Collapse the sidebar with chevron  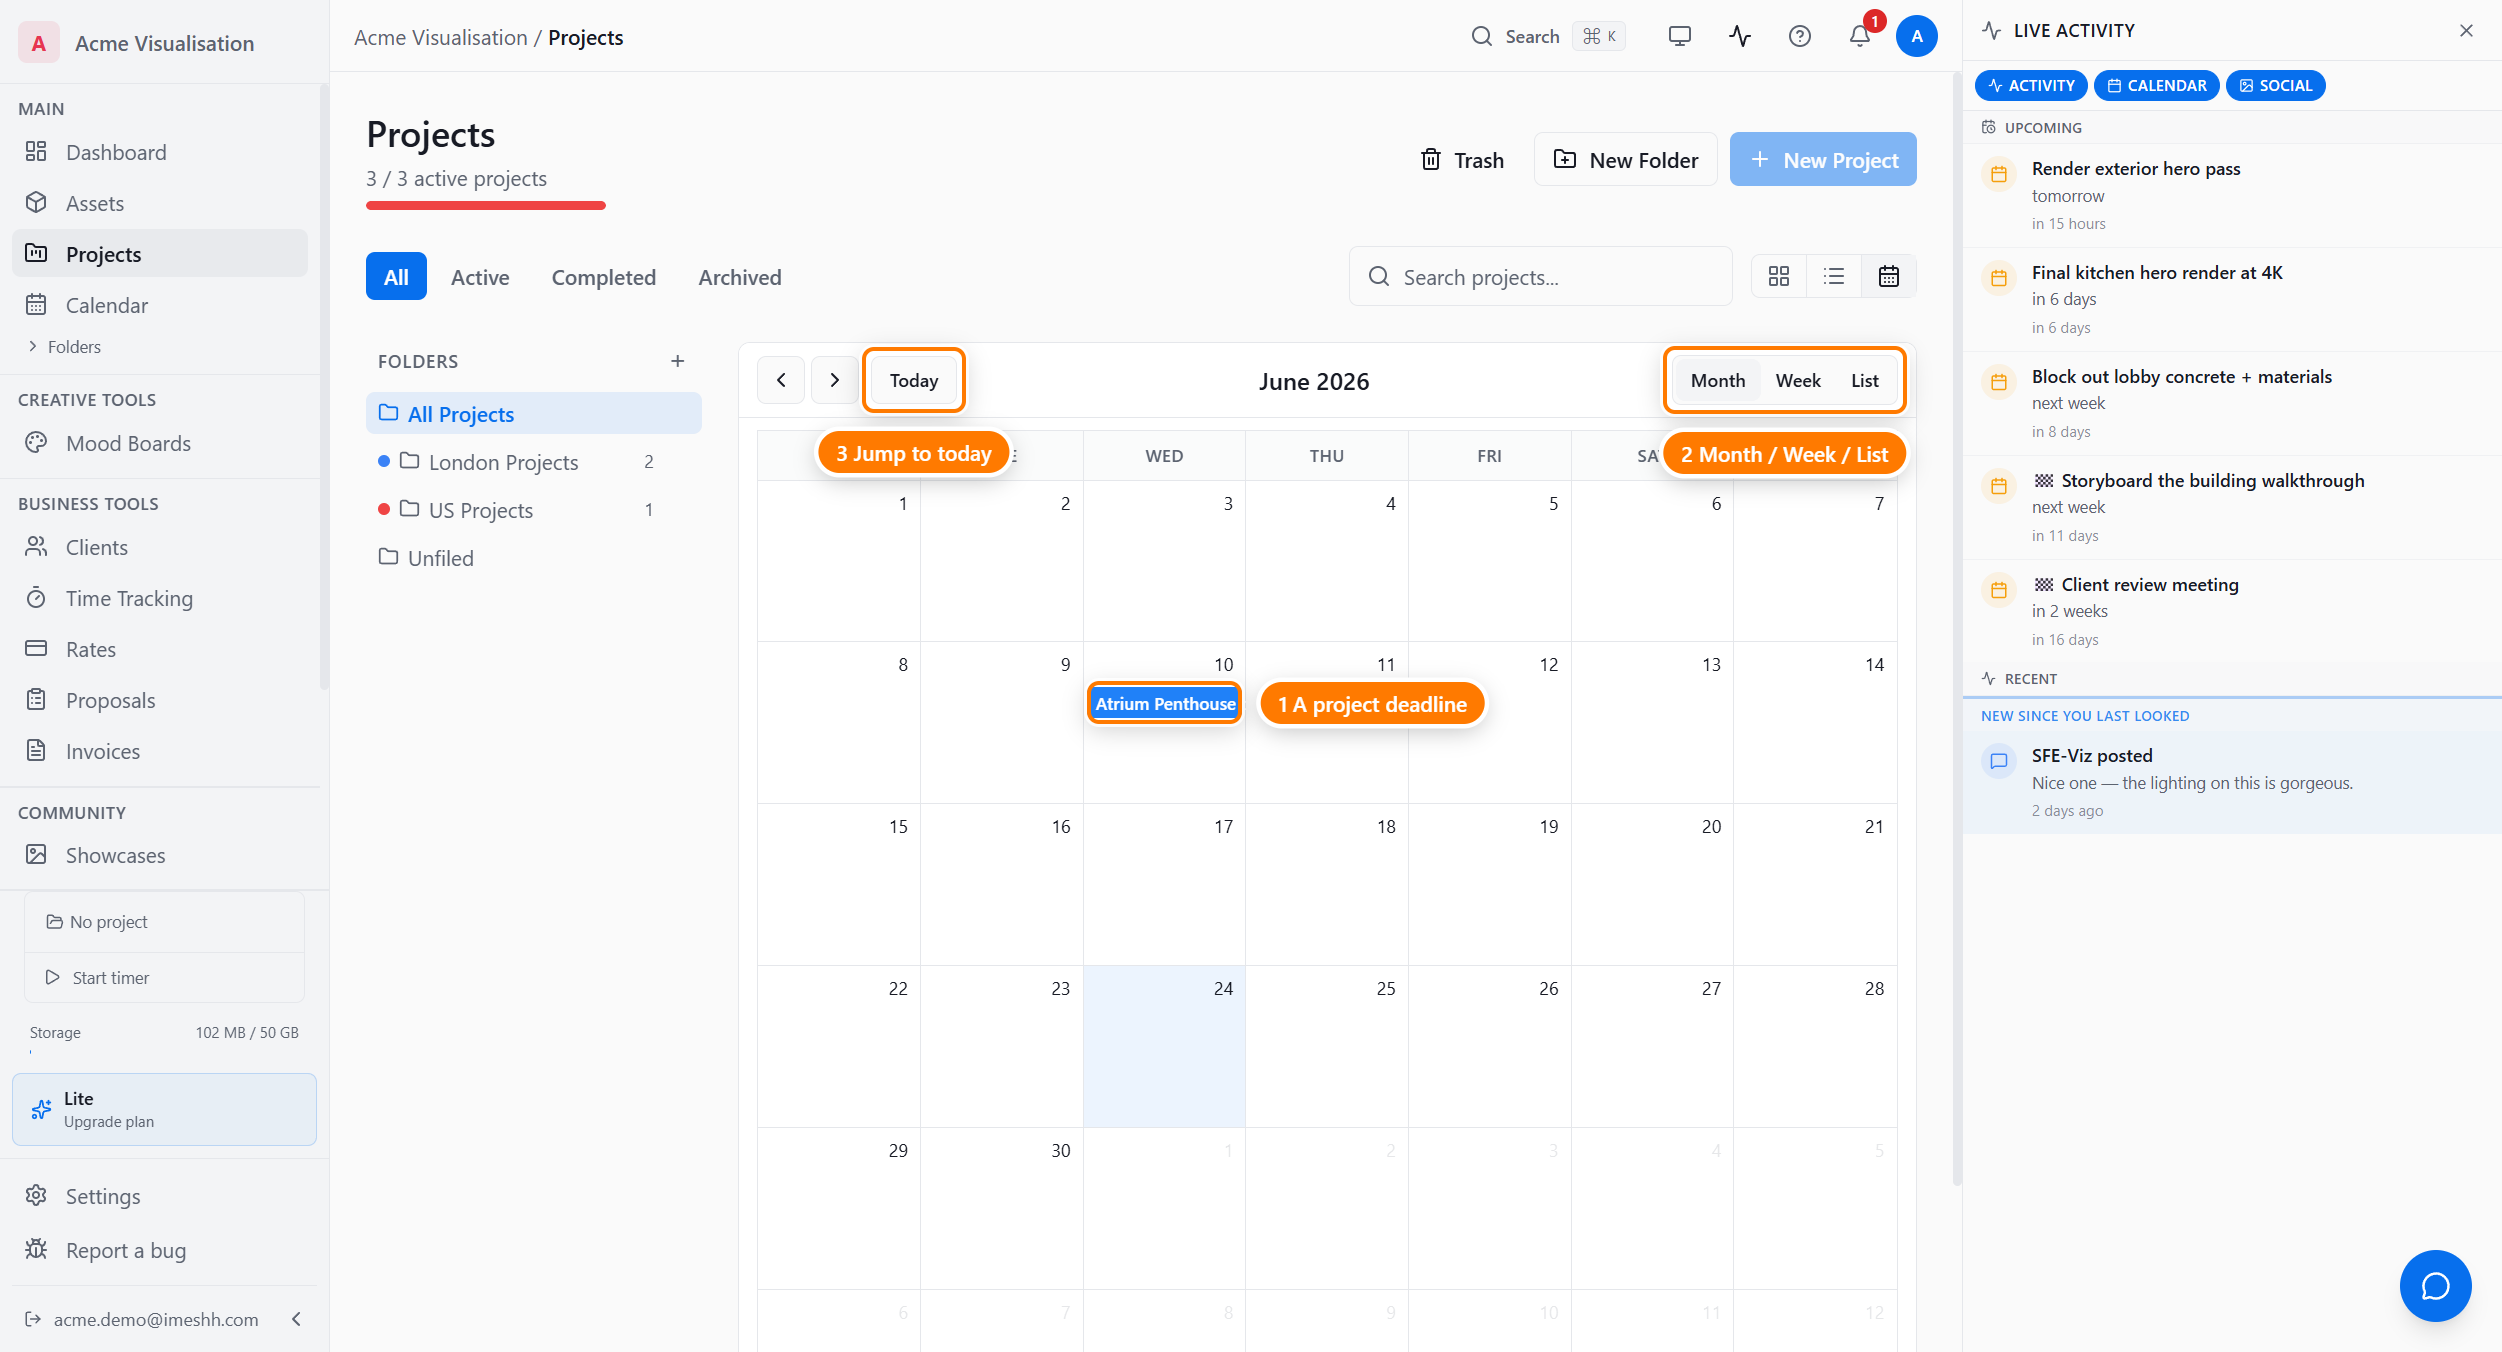click(x=296, y=1319)
